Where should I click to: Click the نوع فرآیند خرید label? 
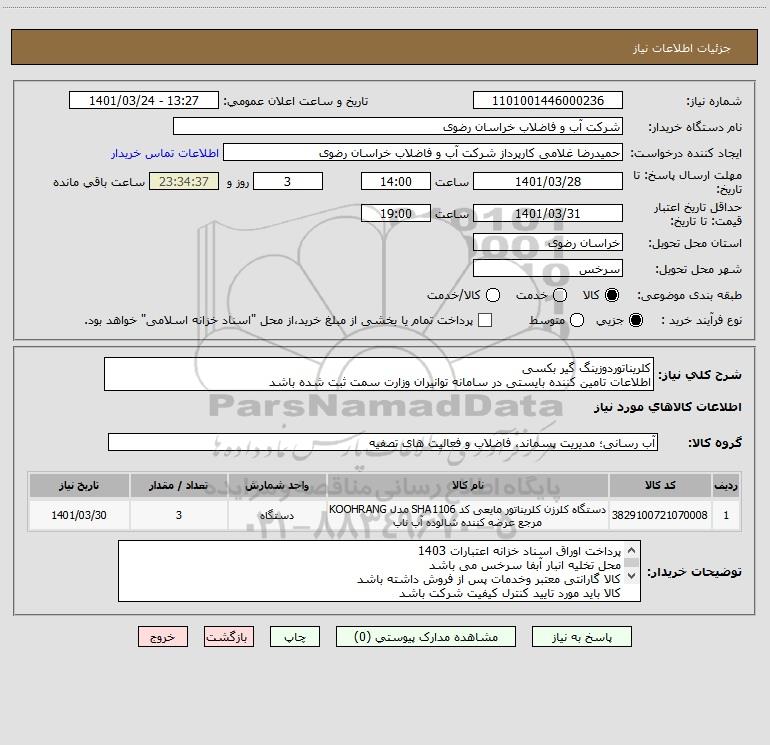point(701,320)
